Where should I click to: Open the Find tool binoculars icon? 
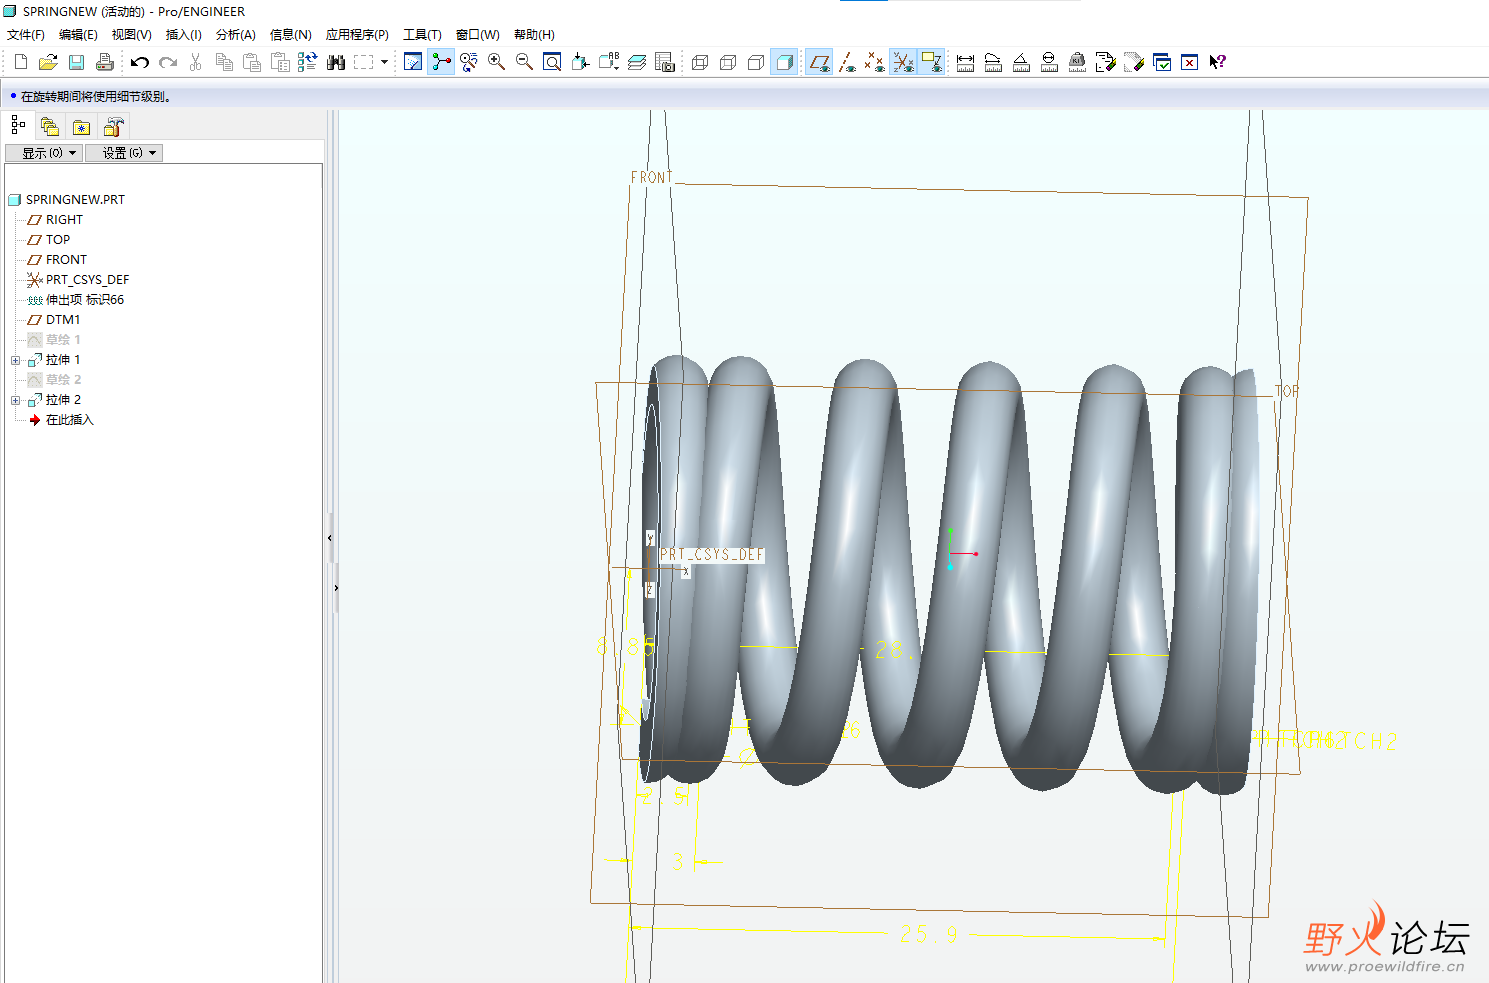(x=336, y=62)
